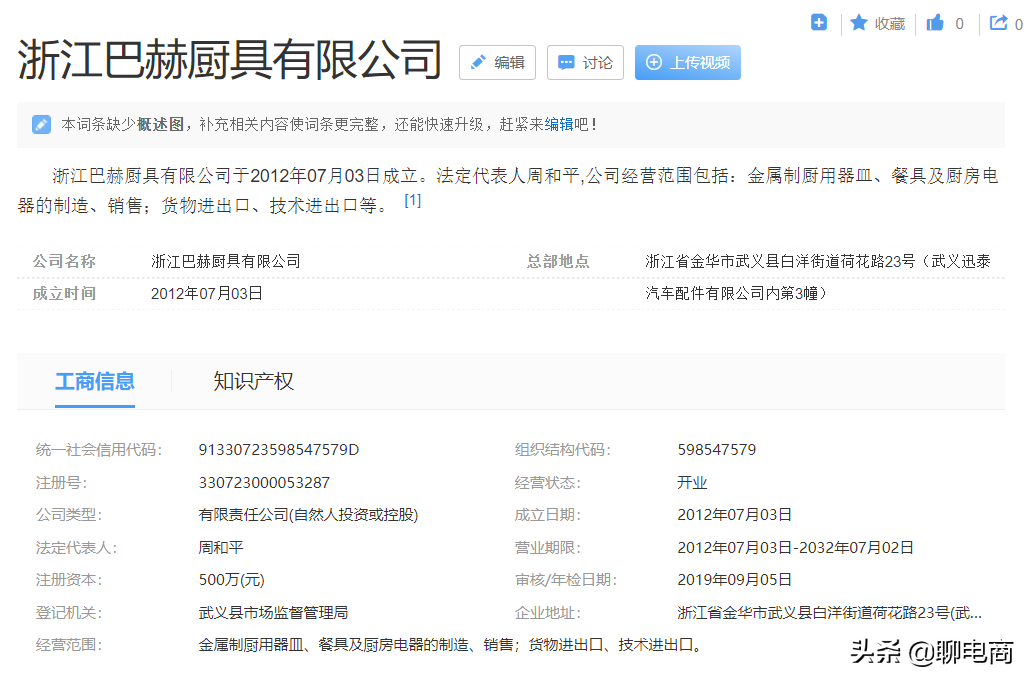This screenshot has height=685, width=1034.
Task: Click the 经营范围 business scope text
Action: tap(450, 645)
